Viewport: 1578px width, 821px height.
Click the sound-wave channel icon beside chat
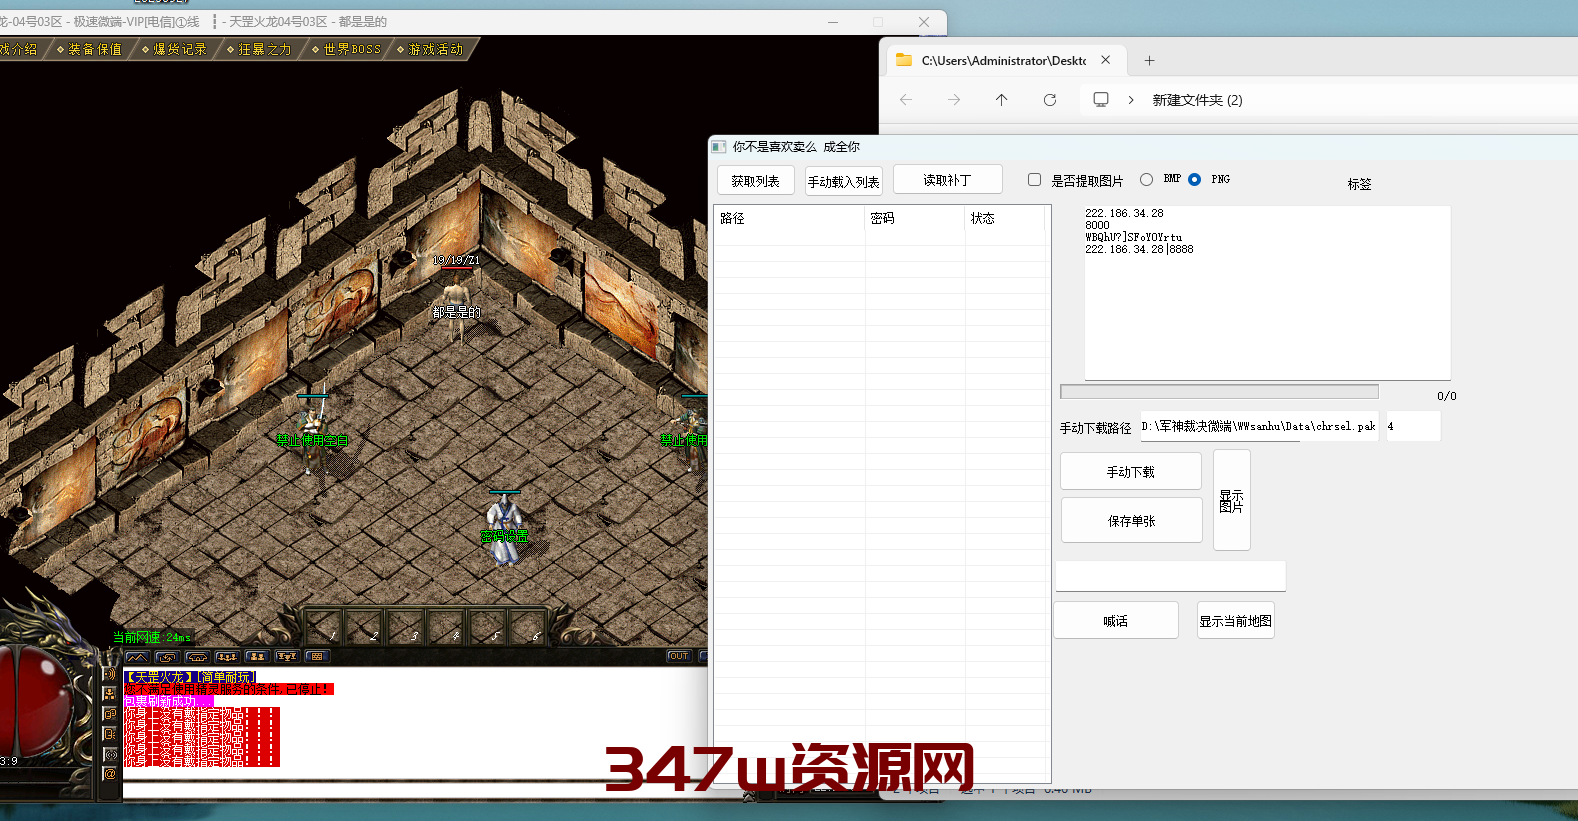pyautogui.click(x=110, y=674)
